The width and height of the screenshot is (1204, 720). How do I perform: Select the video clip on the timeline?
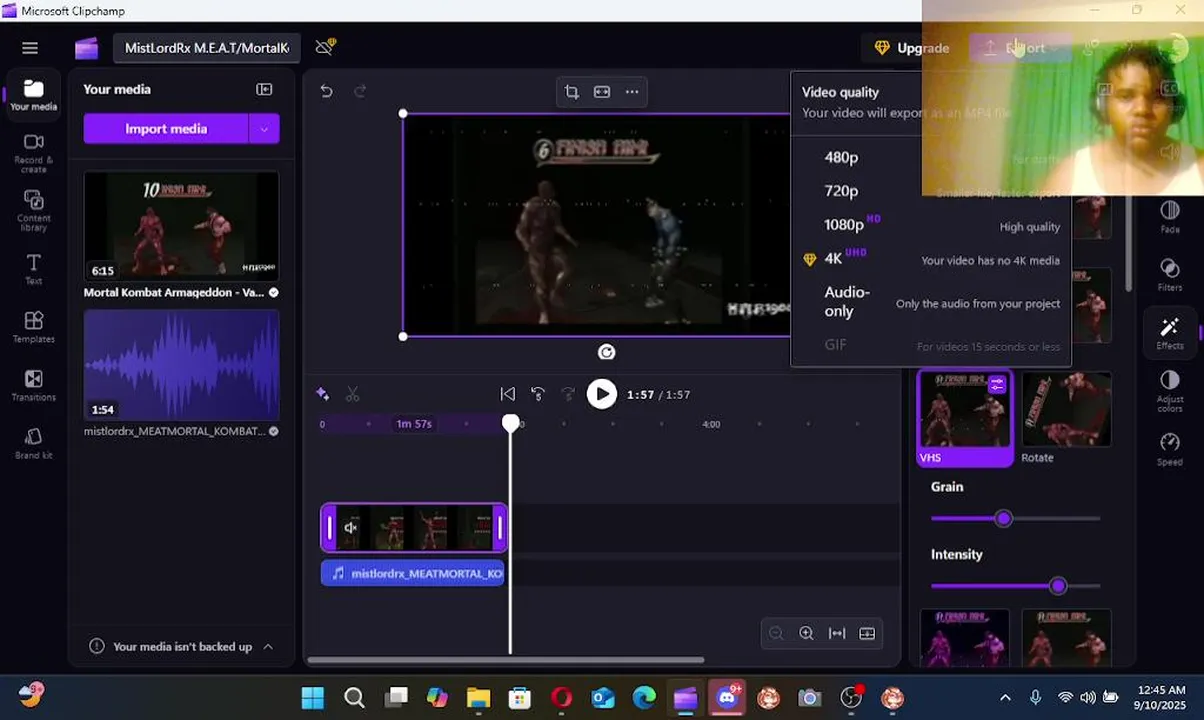tap(414, 528)
